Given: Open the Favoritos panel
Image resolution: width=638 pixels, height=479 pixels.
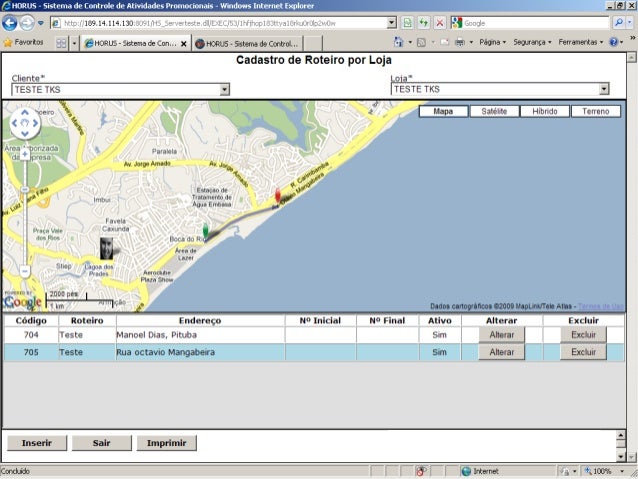Looking at the screenshot, I should click(x=24, y=43).
